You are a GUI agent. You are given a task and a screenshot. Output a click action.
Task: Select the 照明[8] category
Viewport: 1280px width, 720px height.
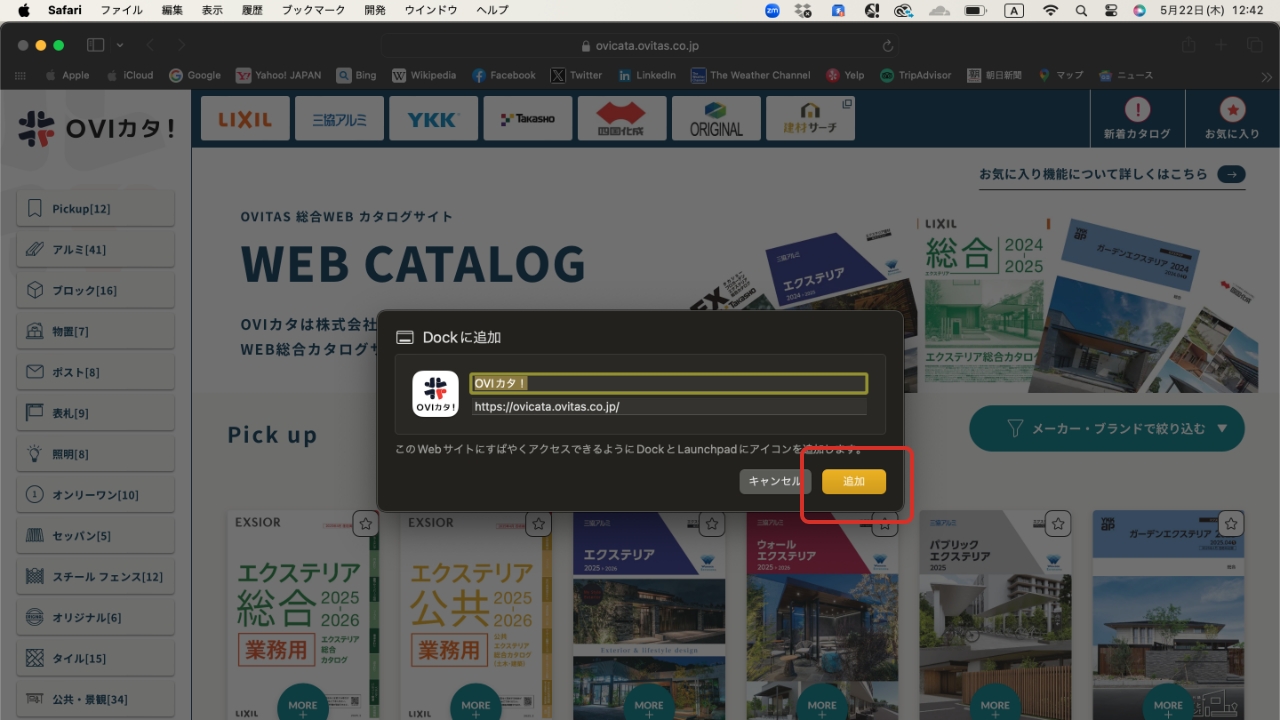[95, 454]
